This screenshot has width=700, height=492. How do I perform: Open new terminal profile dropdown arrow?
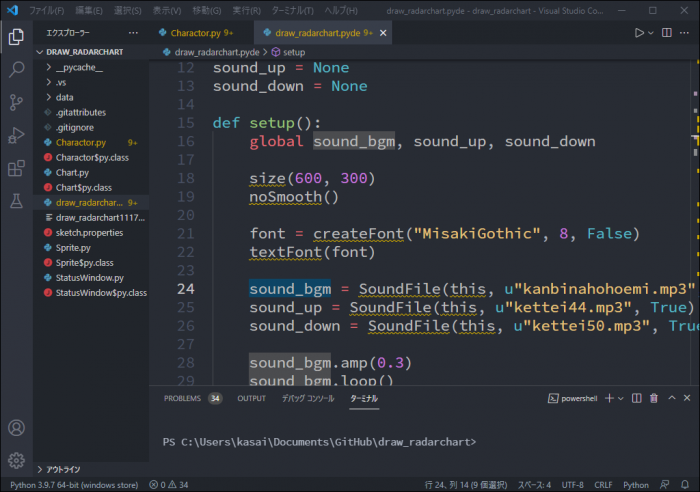pyautogui.click(x=620, y=398)
